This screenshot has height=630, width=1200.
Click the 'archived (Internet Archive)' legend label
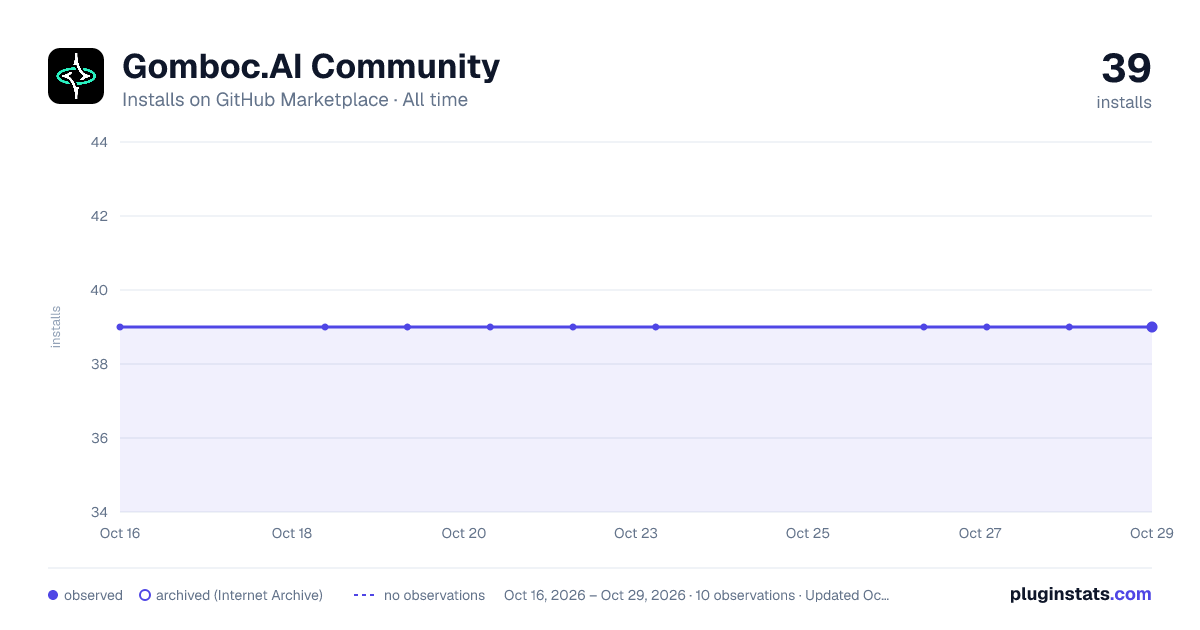click(239, 595)
